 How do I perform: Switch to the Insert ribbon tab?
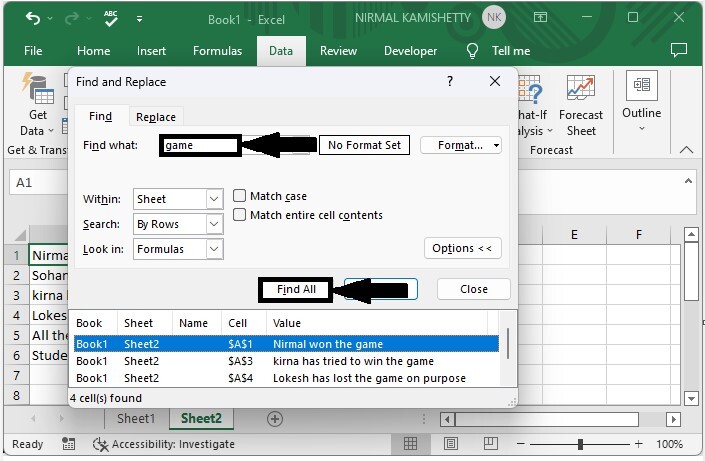click(x=152, y=51)
